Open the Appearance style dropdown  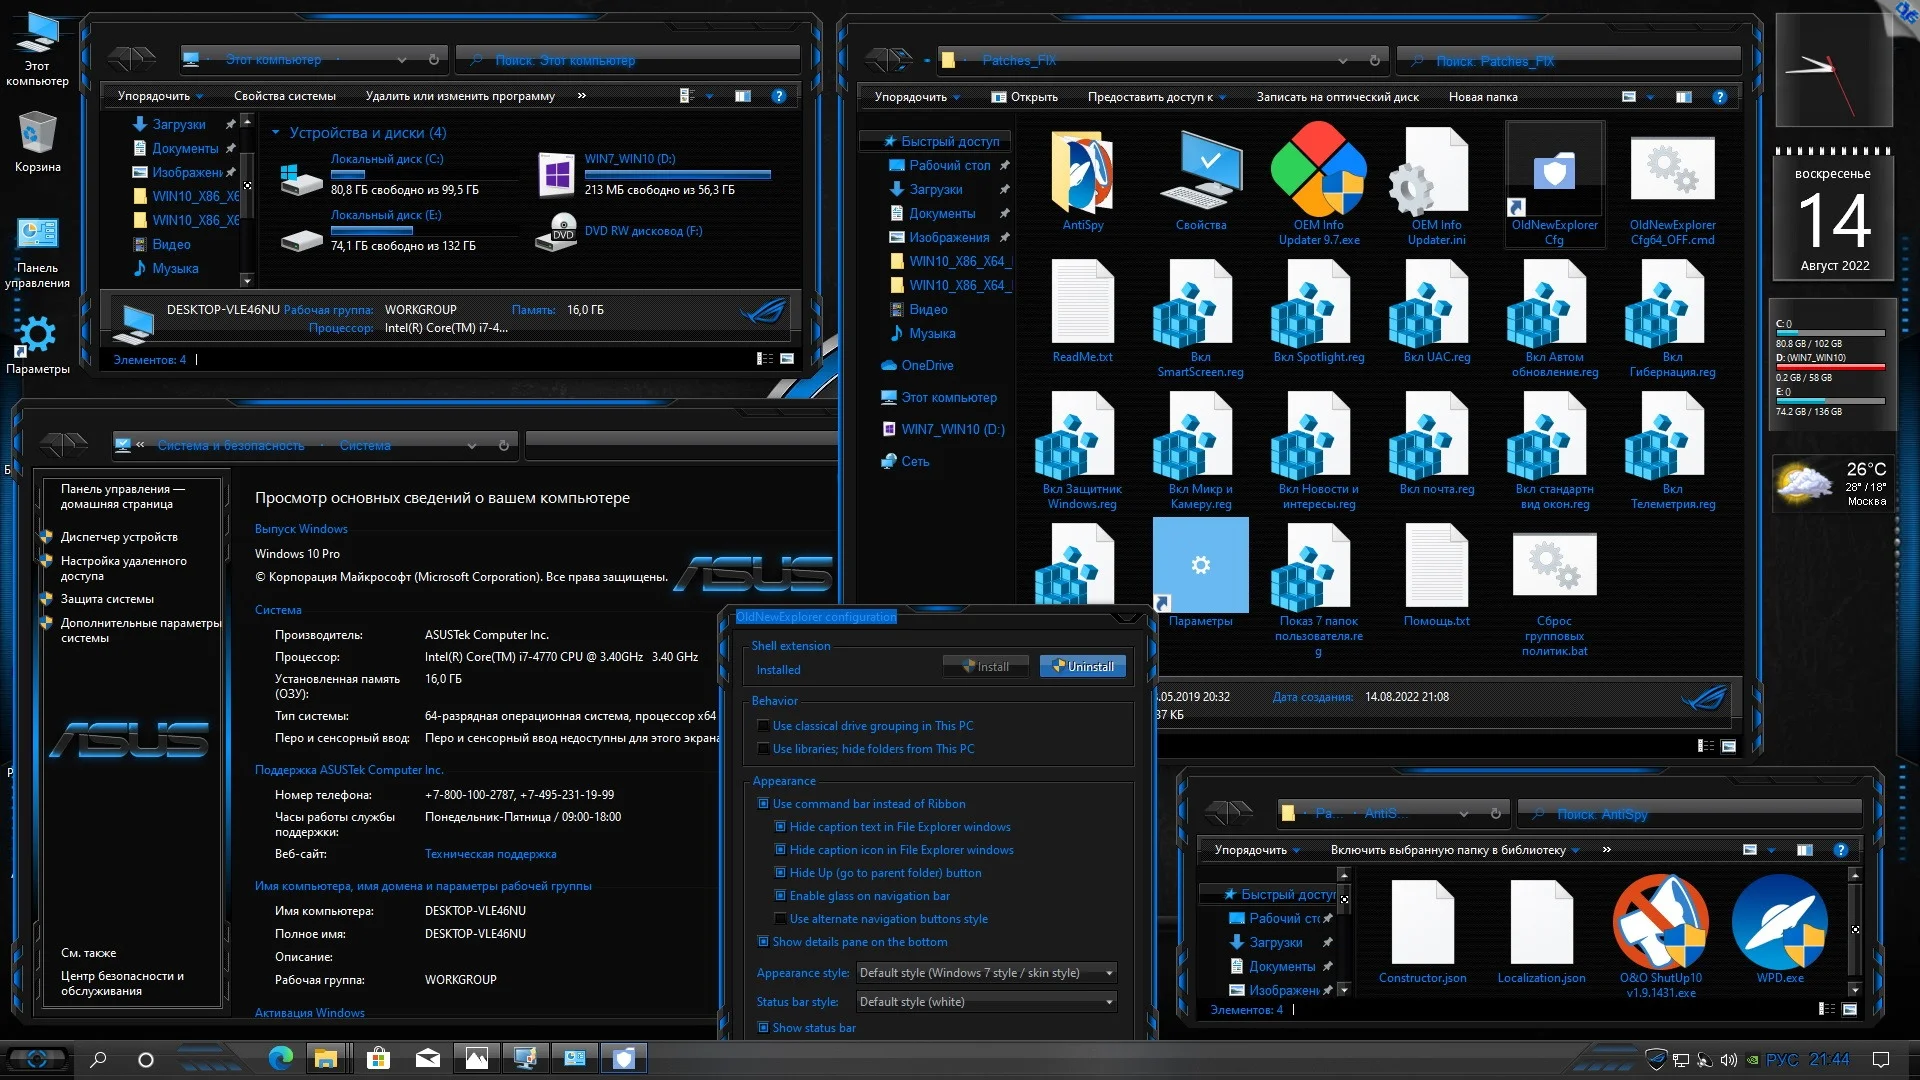tap(986, 973)
